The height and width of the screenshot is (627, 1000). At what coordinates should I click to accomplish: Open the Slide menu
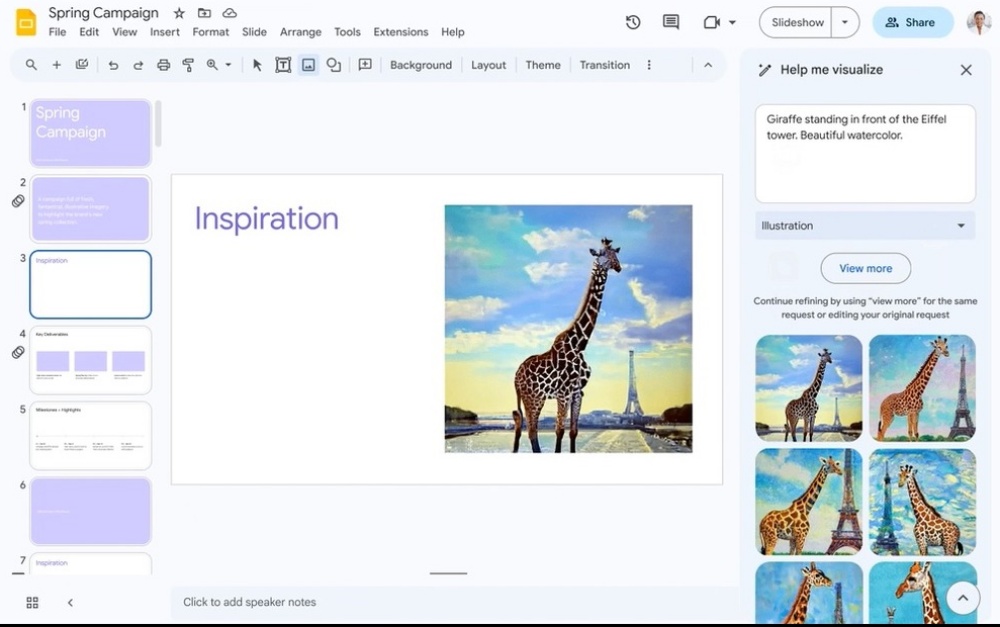(254, 31)
